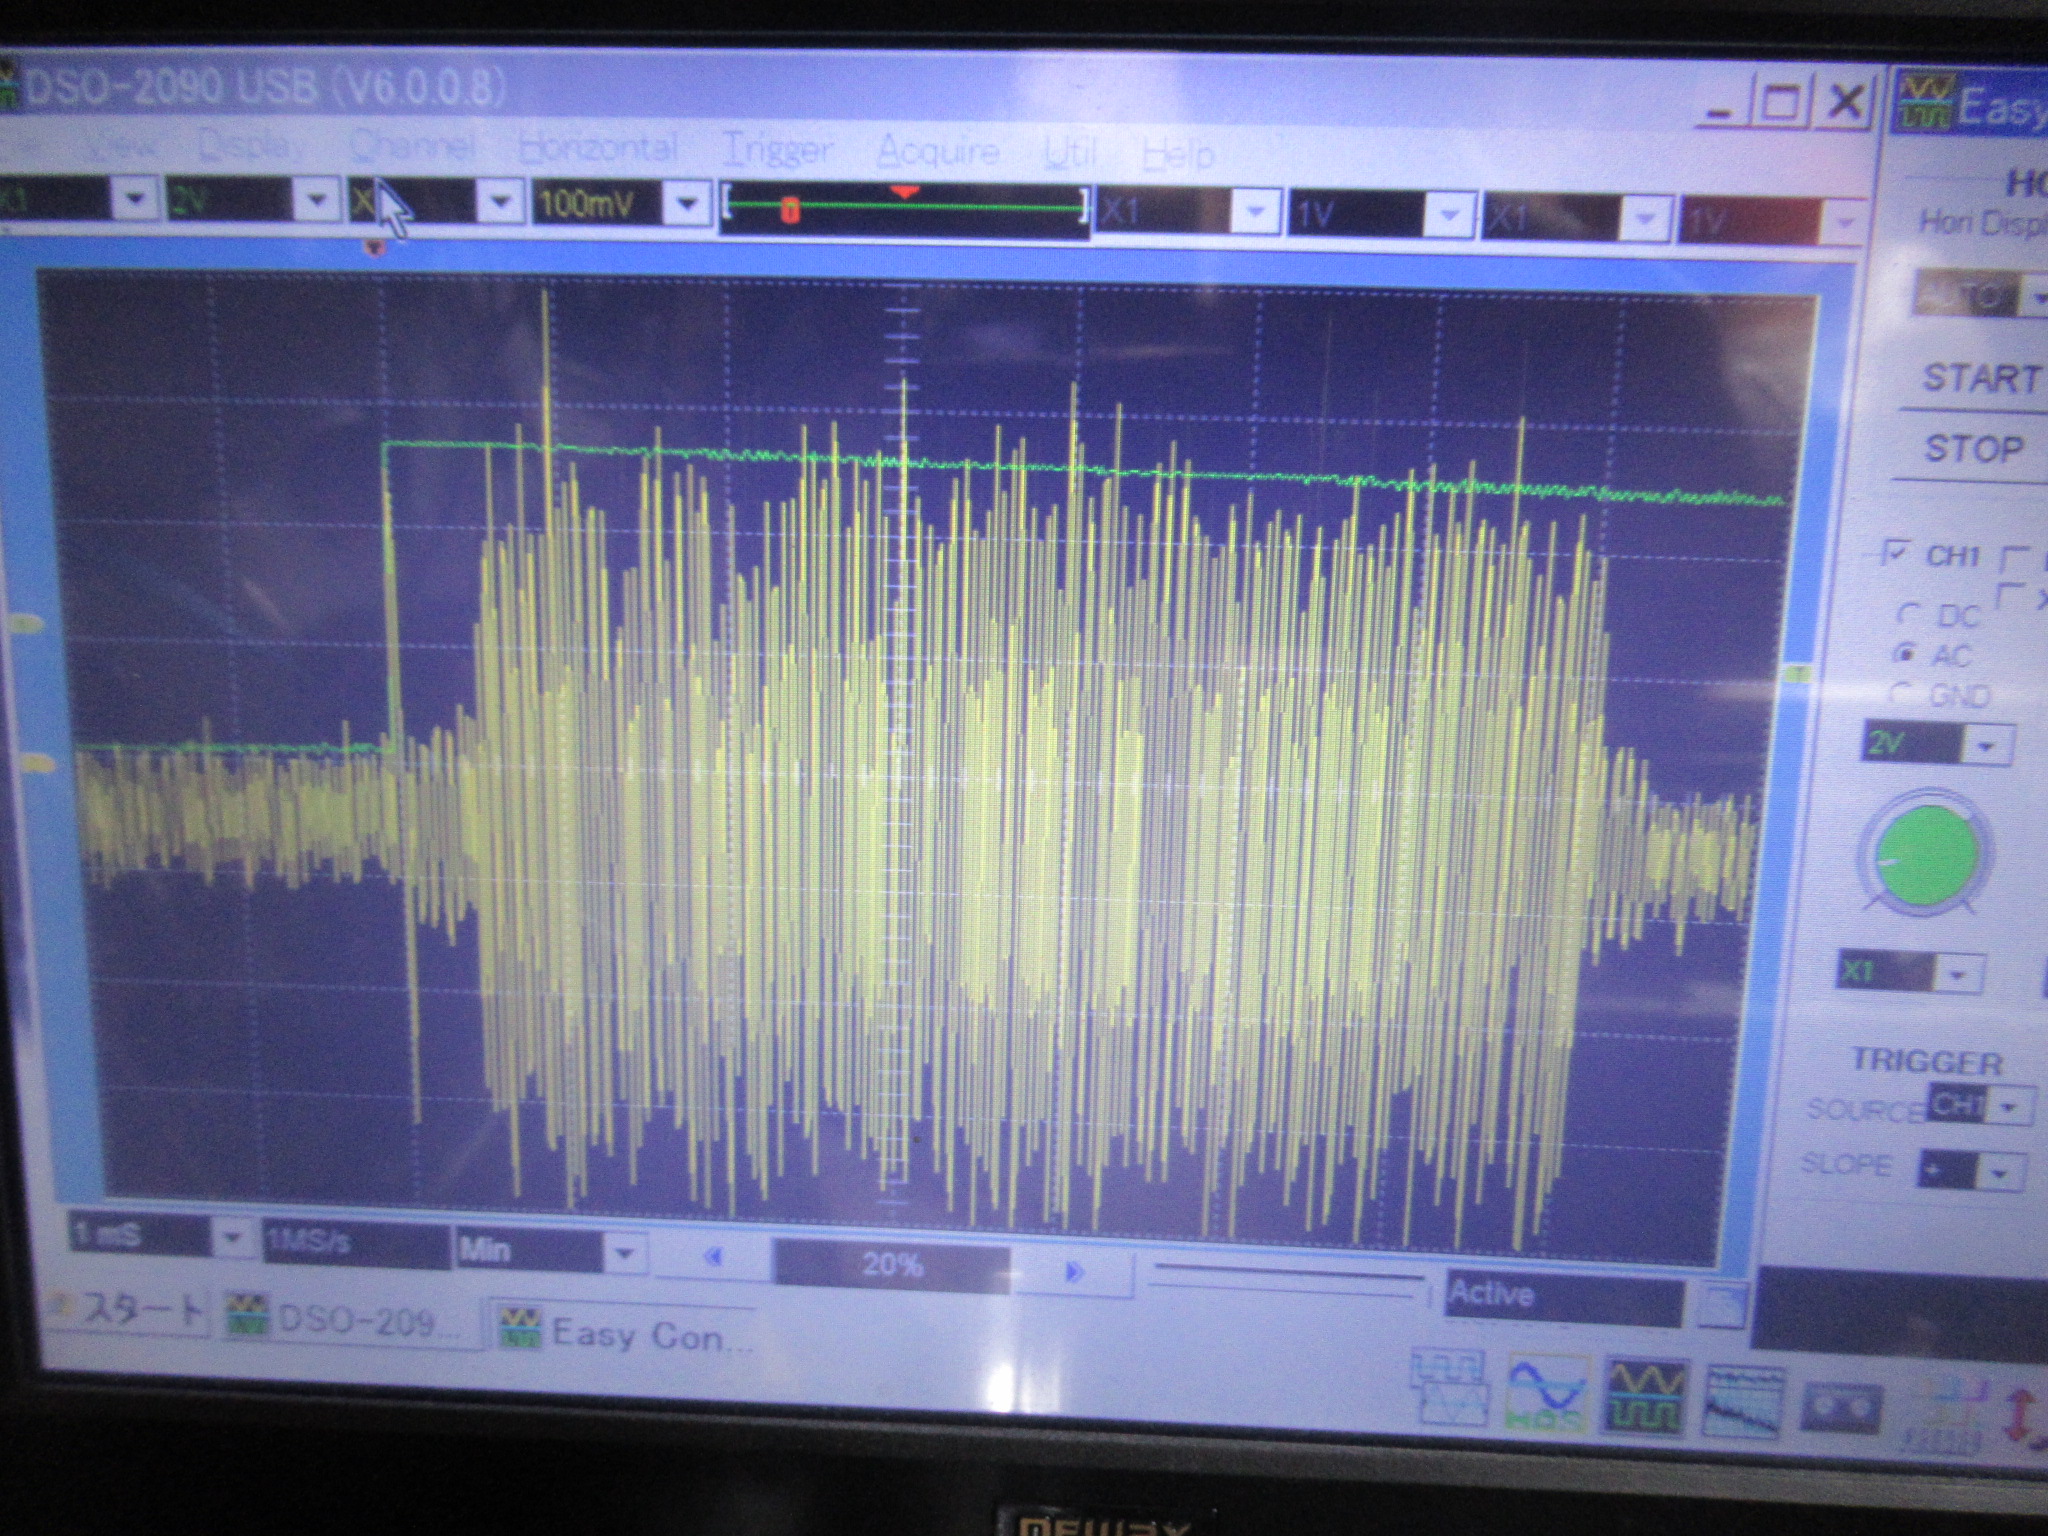Click the left blue arrow beside 20%
This screenshot has height=1536, width=2048.
[x=713, y=1257]
